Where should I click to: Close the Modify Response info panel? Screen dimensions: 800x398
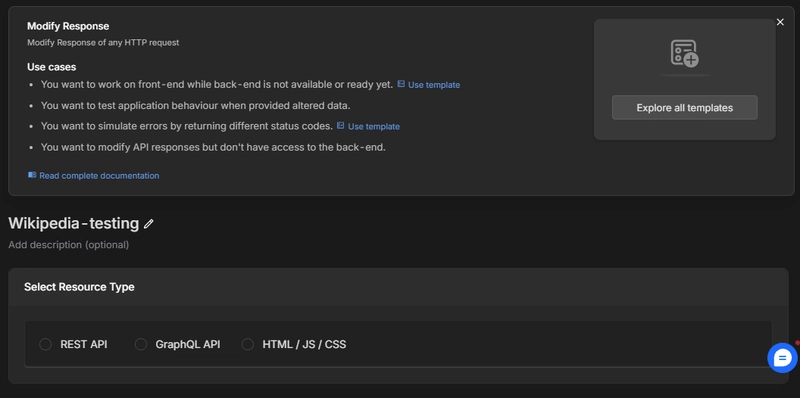click(780, 22)
